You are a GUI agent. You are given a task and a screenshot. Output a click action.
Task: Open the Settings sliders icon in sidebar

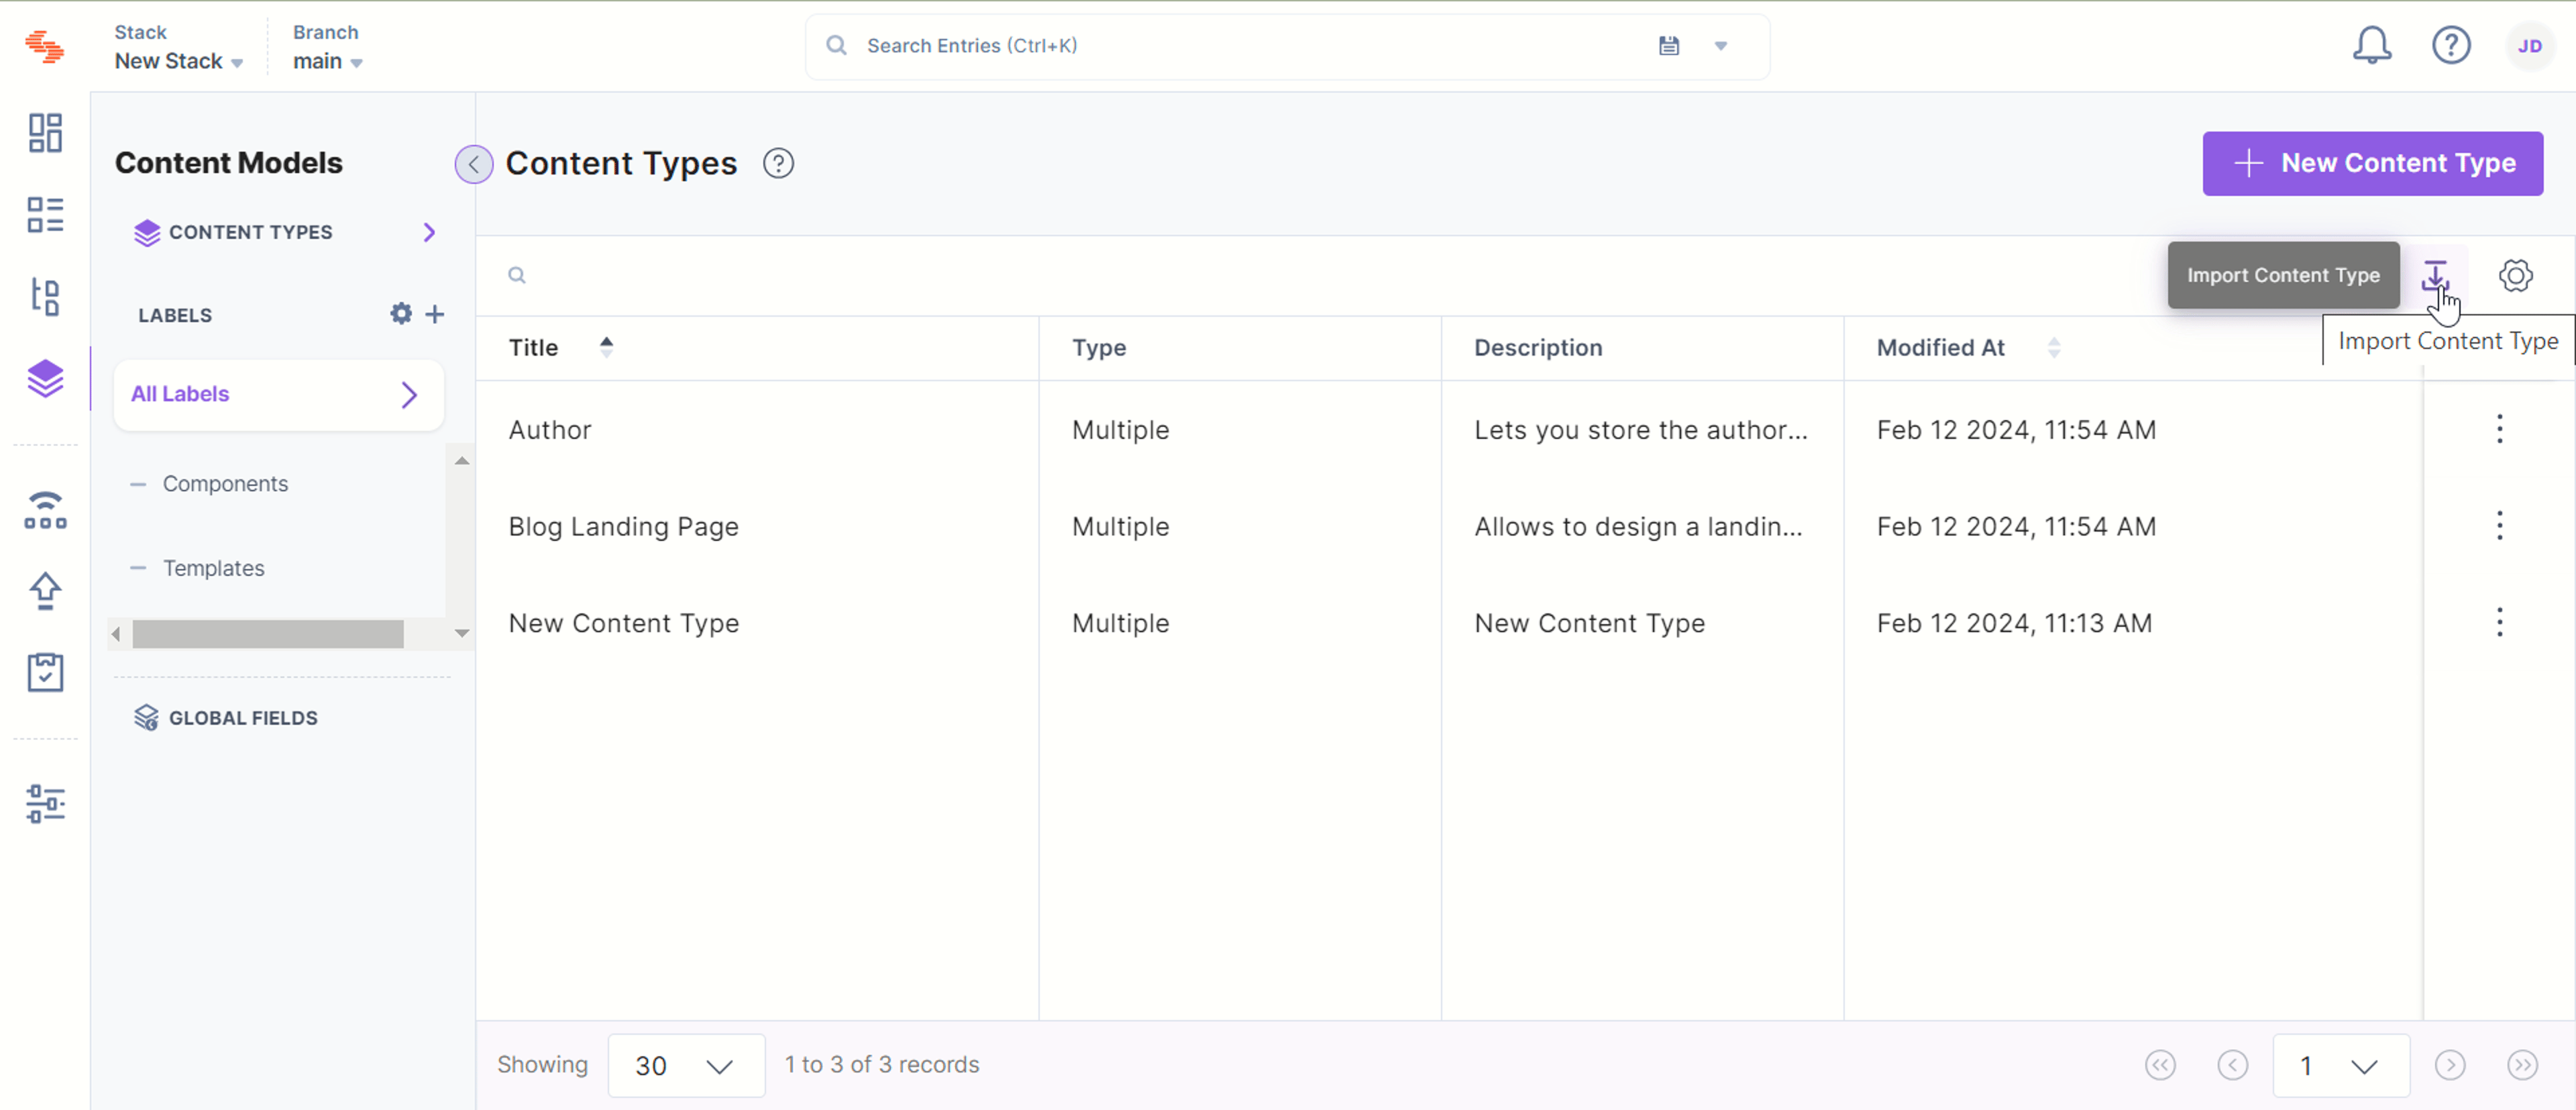(45, 803)
